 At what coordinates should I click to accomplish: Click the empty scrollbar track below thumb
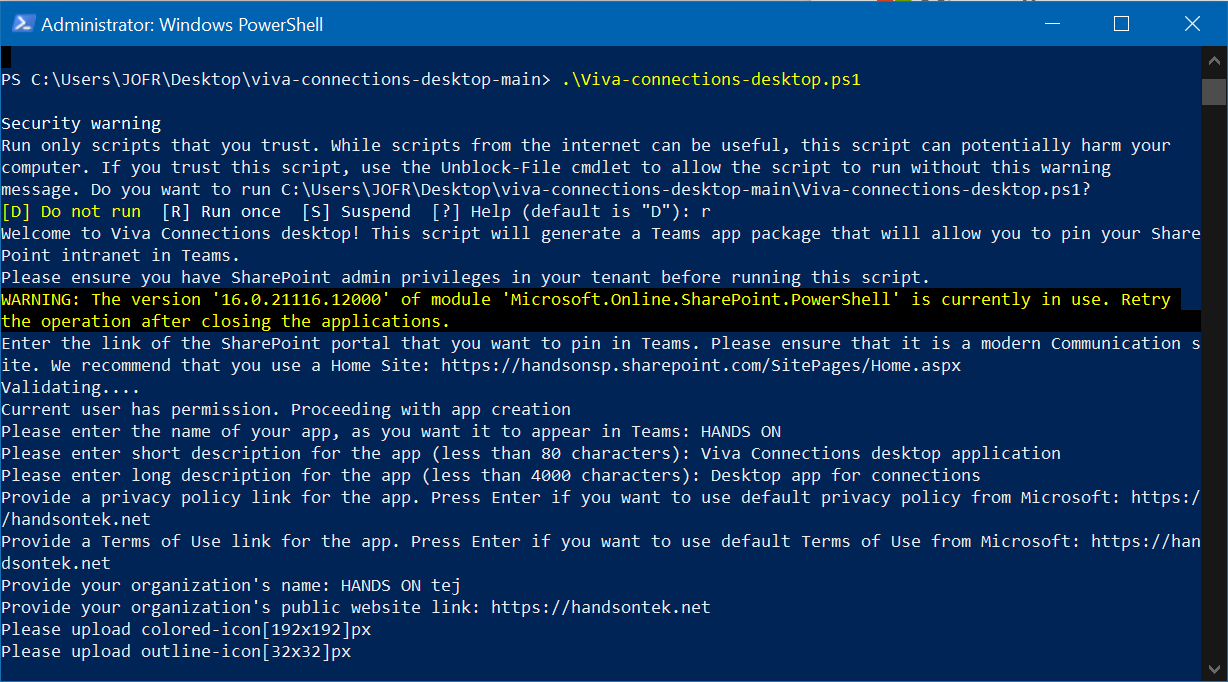click(x=1213, y=400)
